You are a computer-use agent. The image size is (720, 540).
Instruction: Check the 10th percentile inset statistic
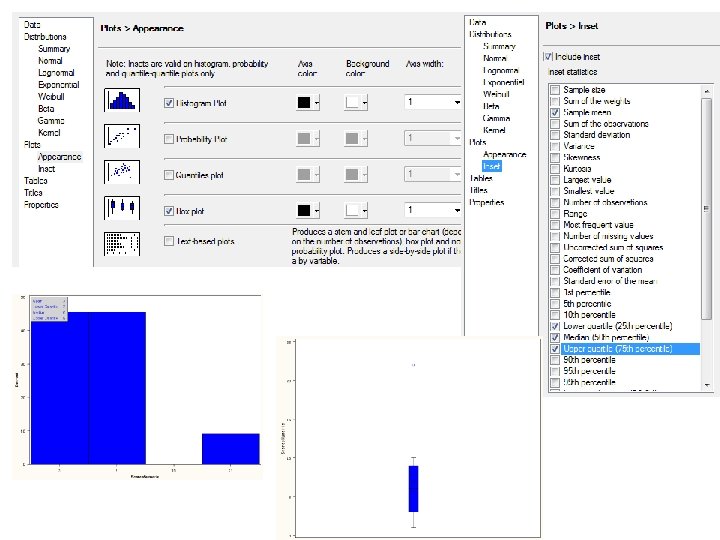pyautogui.click(x=555, y=315)
